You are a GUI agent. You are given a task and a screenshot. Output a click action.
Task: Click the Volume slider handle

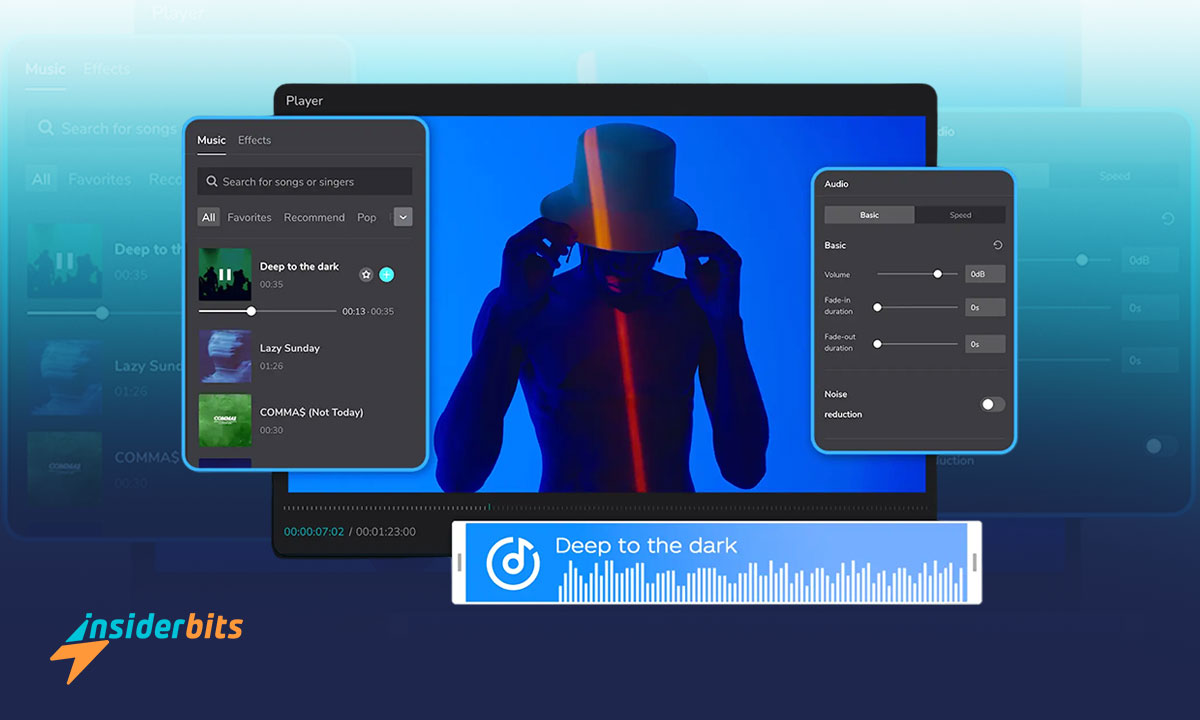938,274
